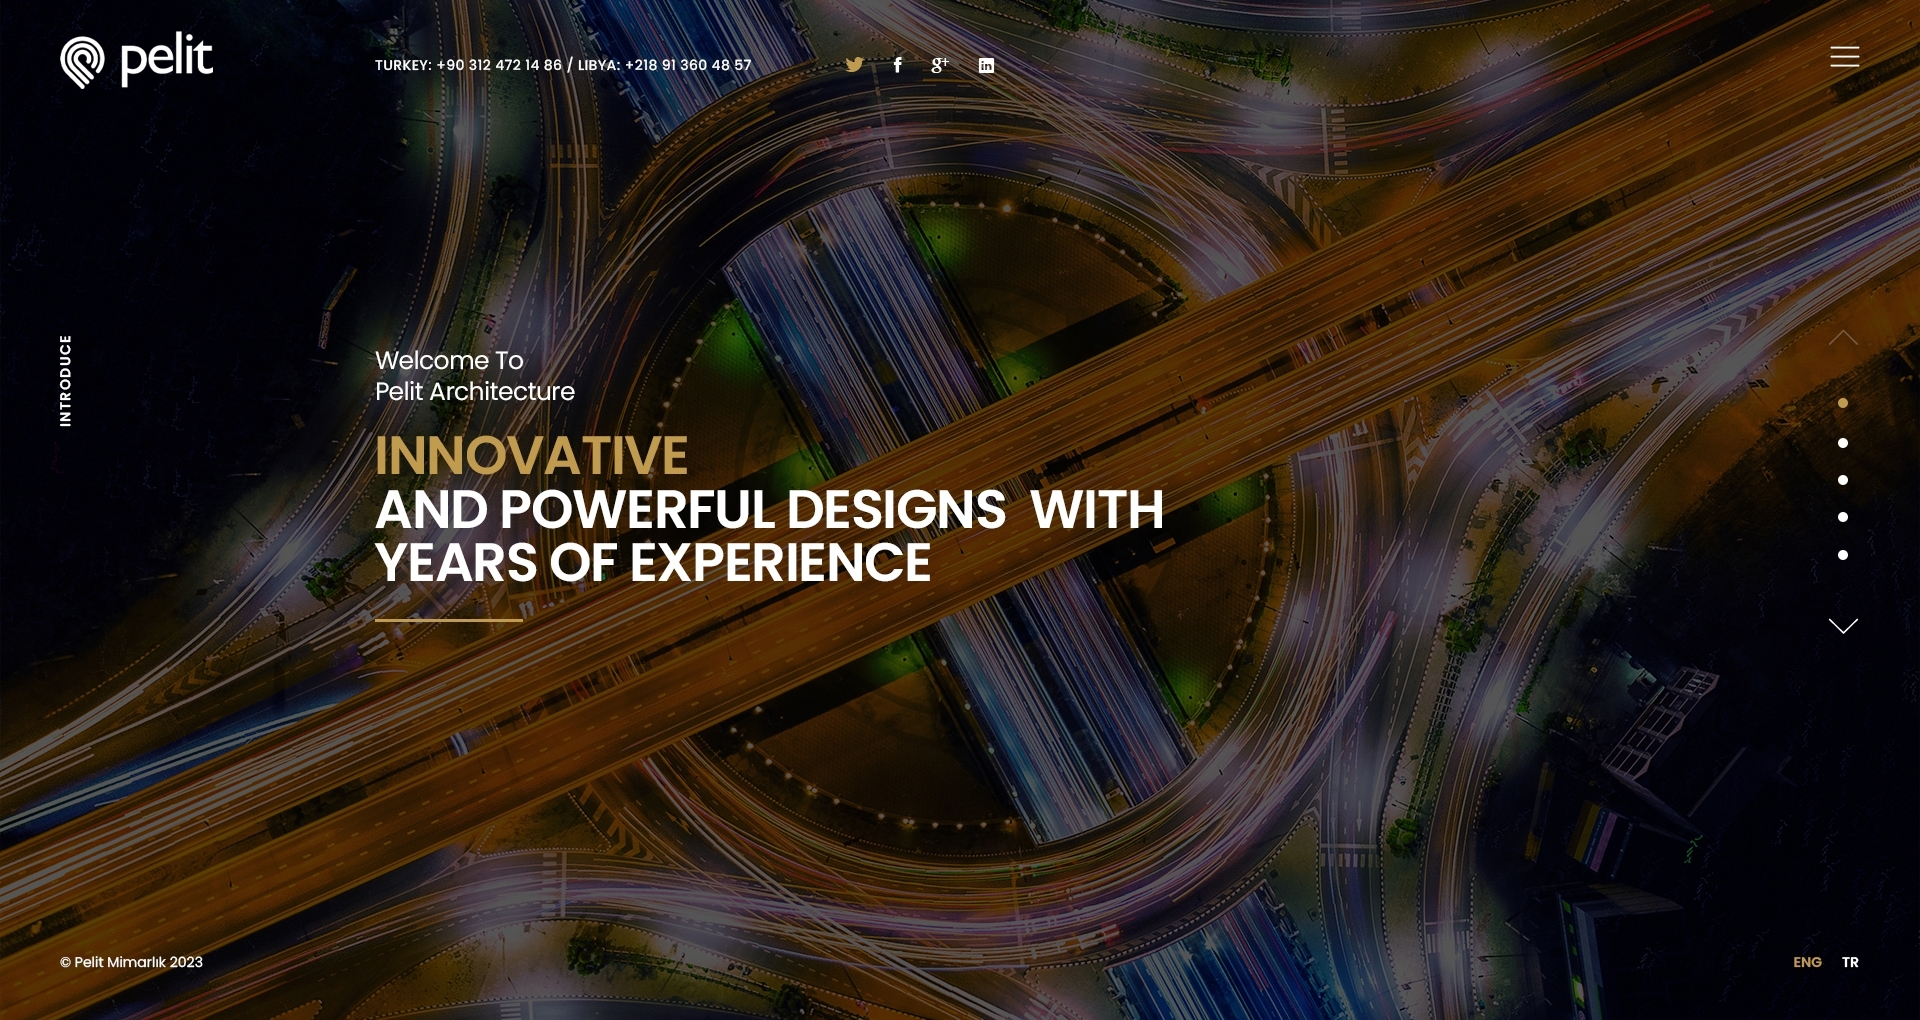
Task: Switch language to ENG
Action: pyautogui.click(x=1807, y=962)
